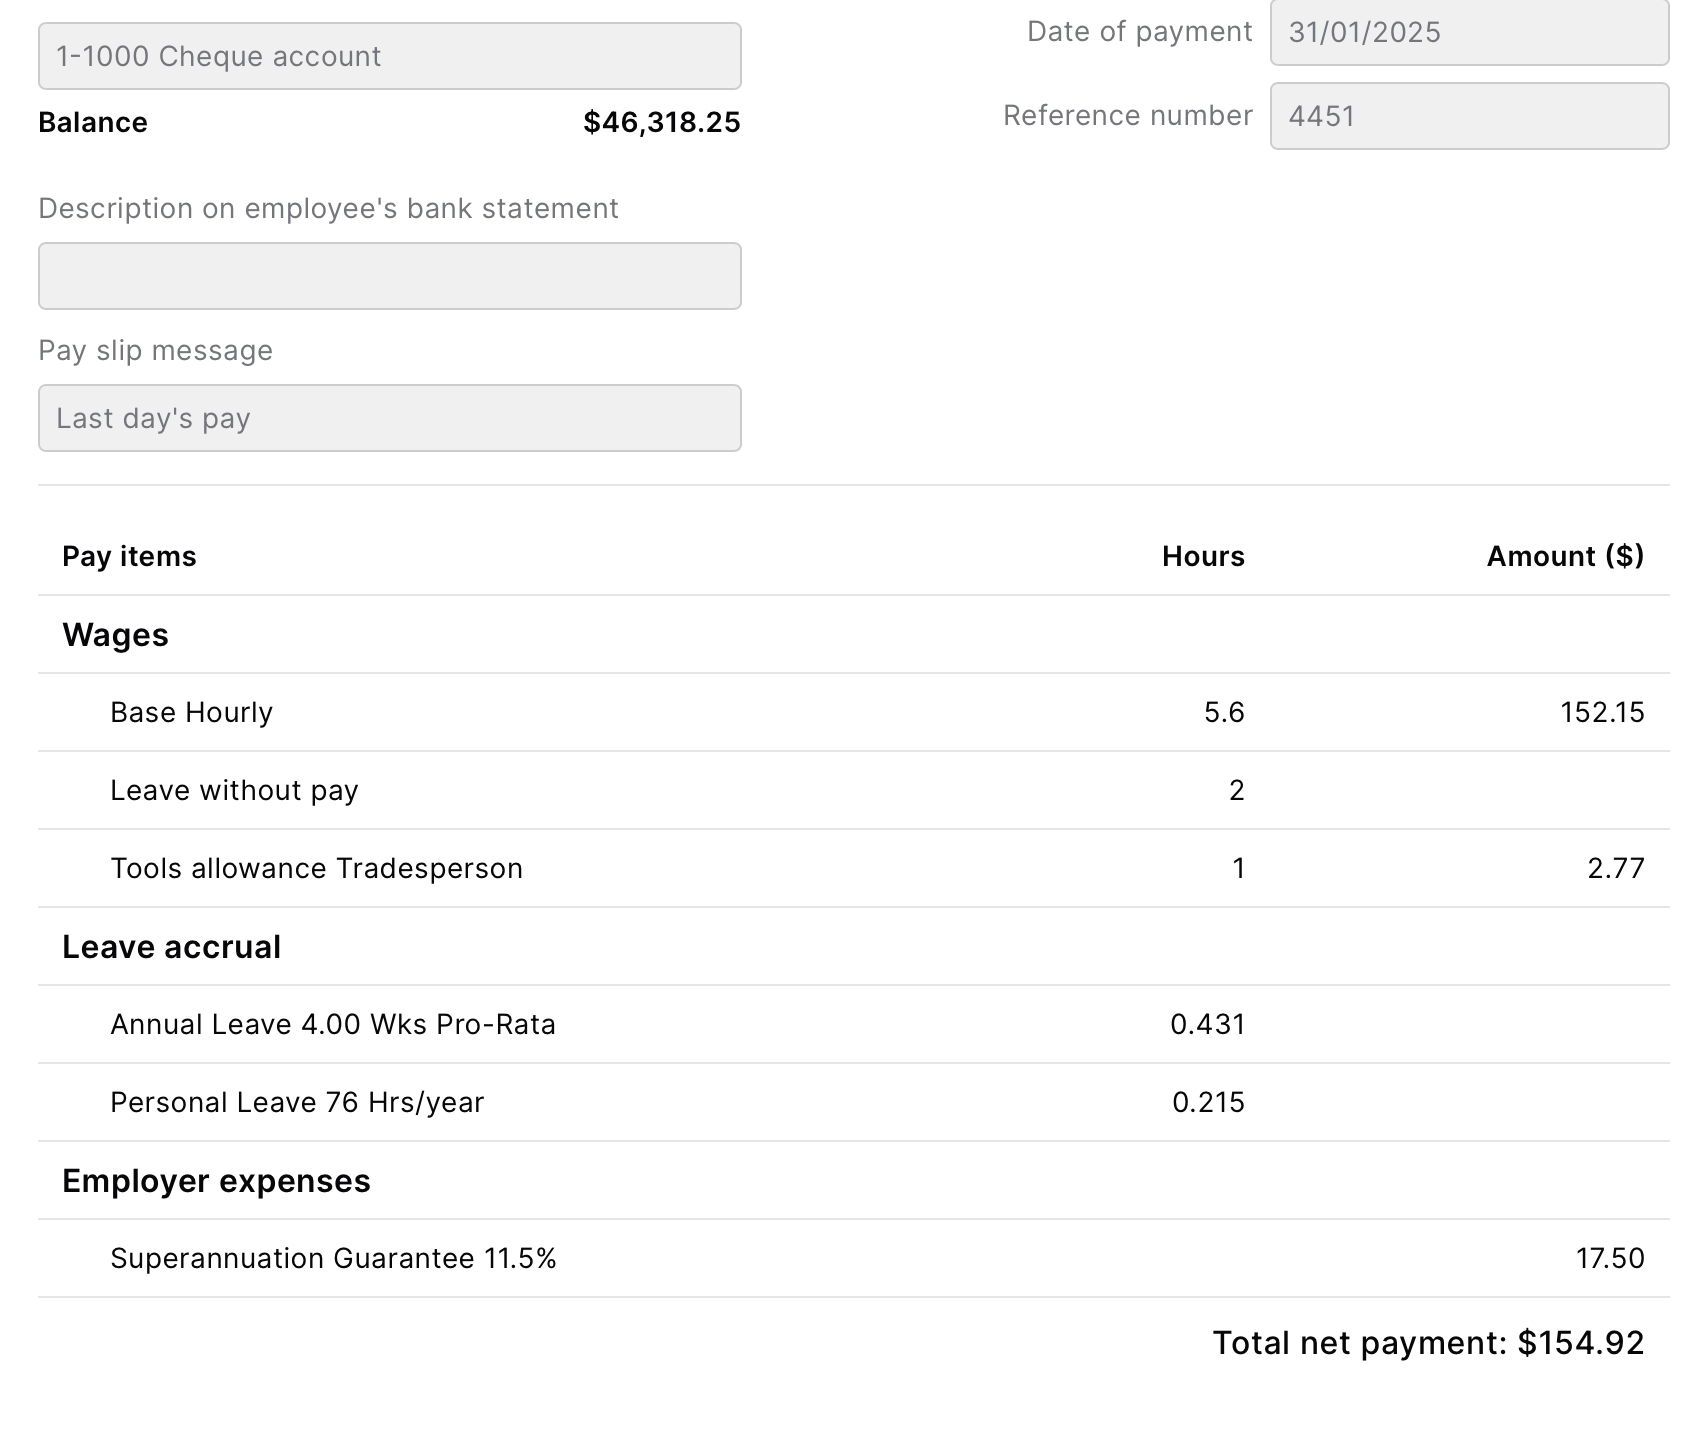Focus the employee's bank statement description field
The image size is (1700, 1454).
pos(389,276)
